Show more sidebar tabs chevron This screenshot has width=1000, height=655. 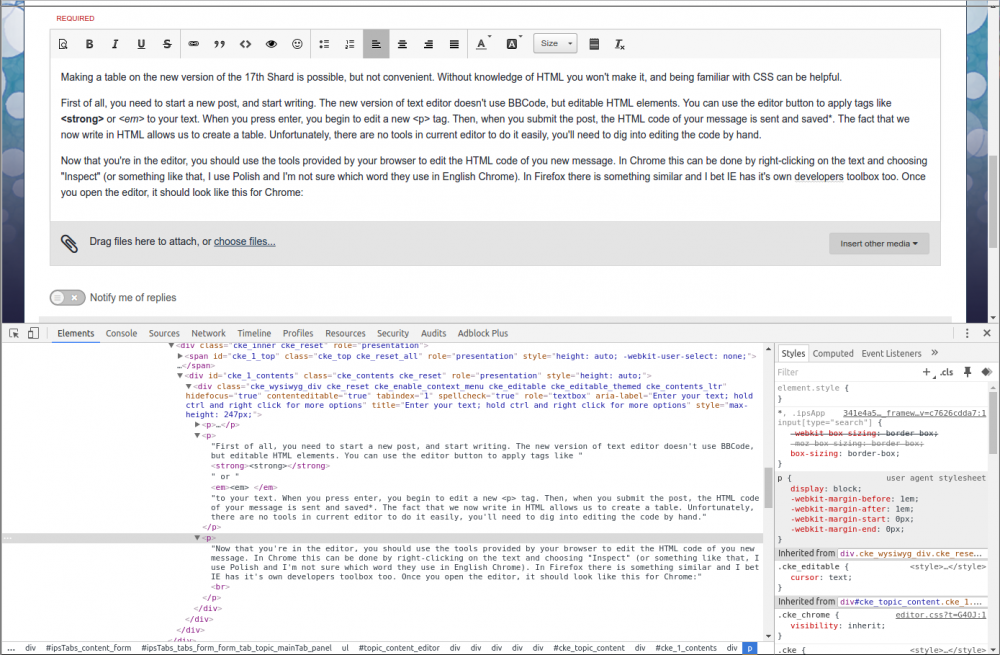pos(935,353)
